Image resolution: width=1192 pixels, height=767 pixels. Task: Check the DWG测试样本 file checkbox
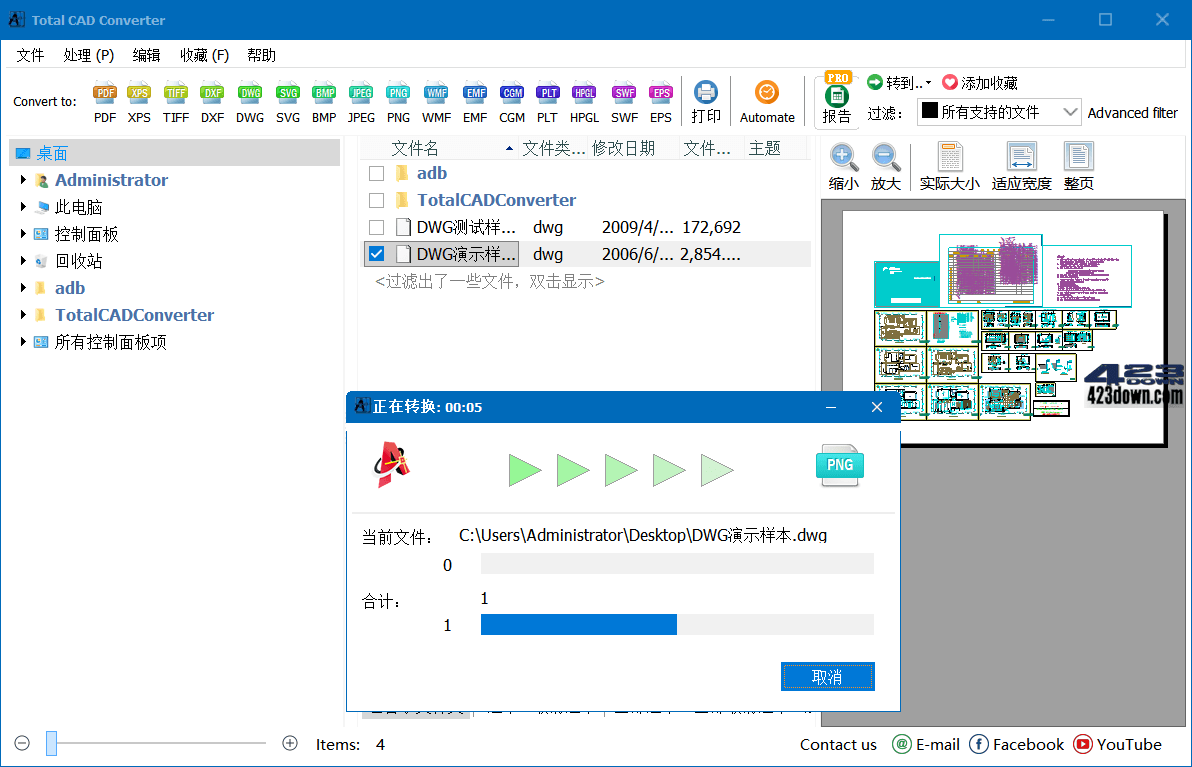coord(377,226)
